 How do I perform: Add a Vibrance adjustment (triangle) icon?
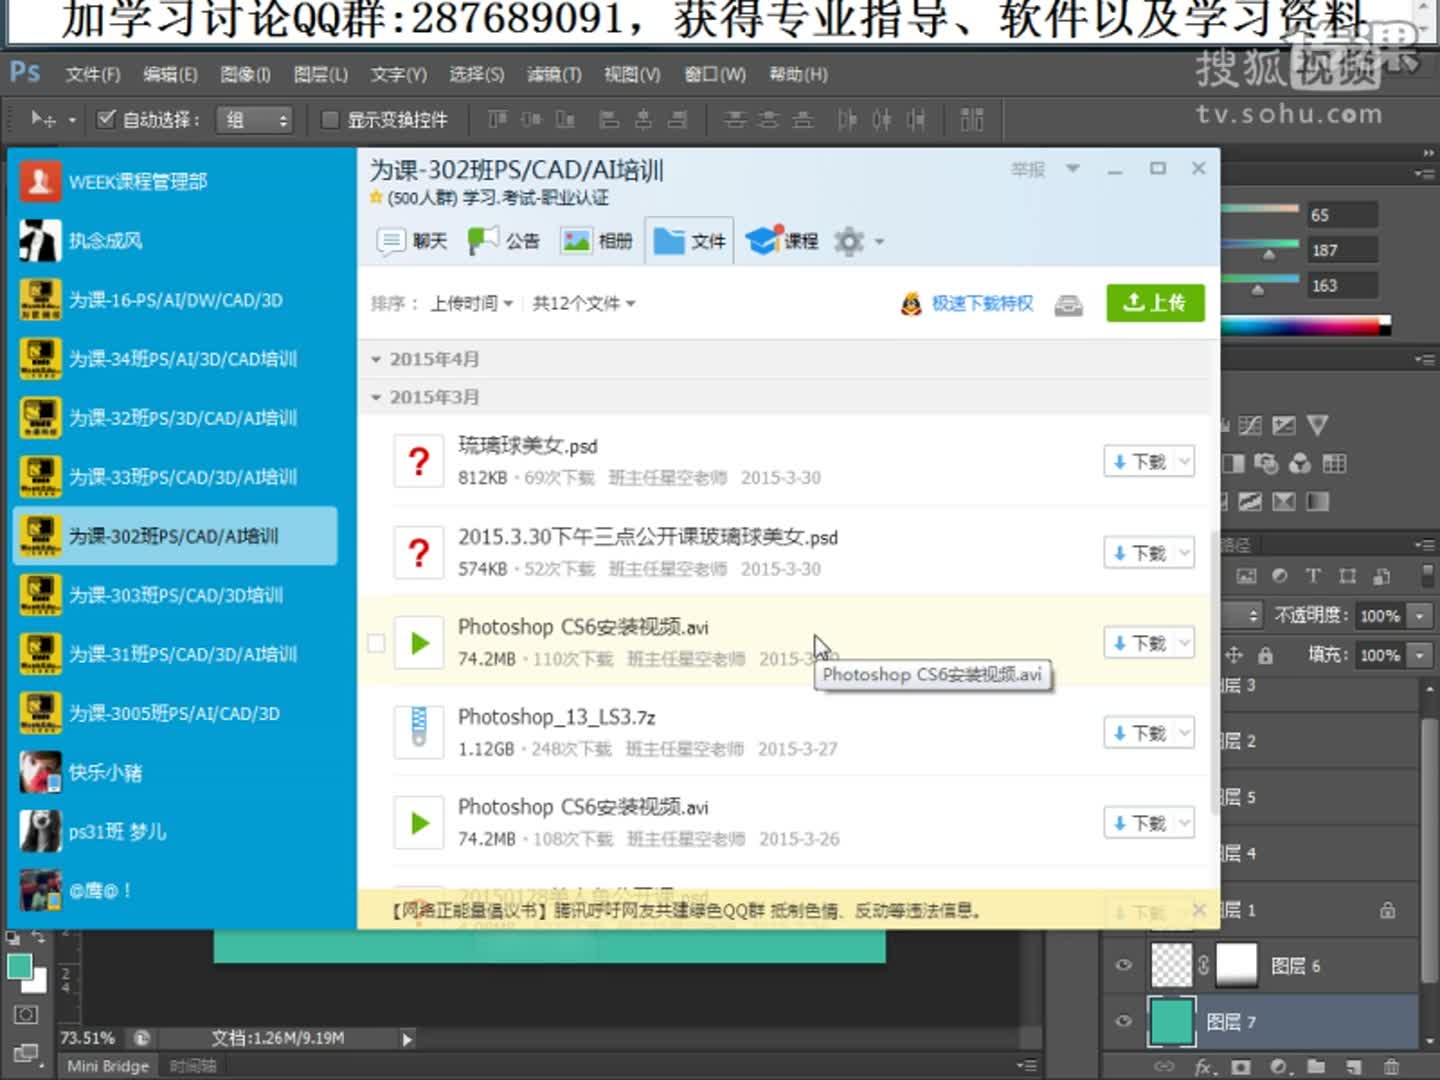pyautogui.click(x=1318, y=426)
